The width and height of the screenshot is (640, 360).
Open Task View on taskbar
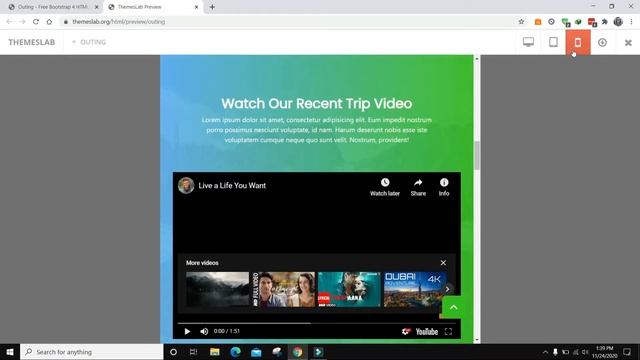click(193, 352)
